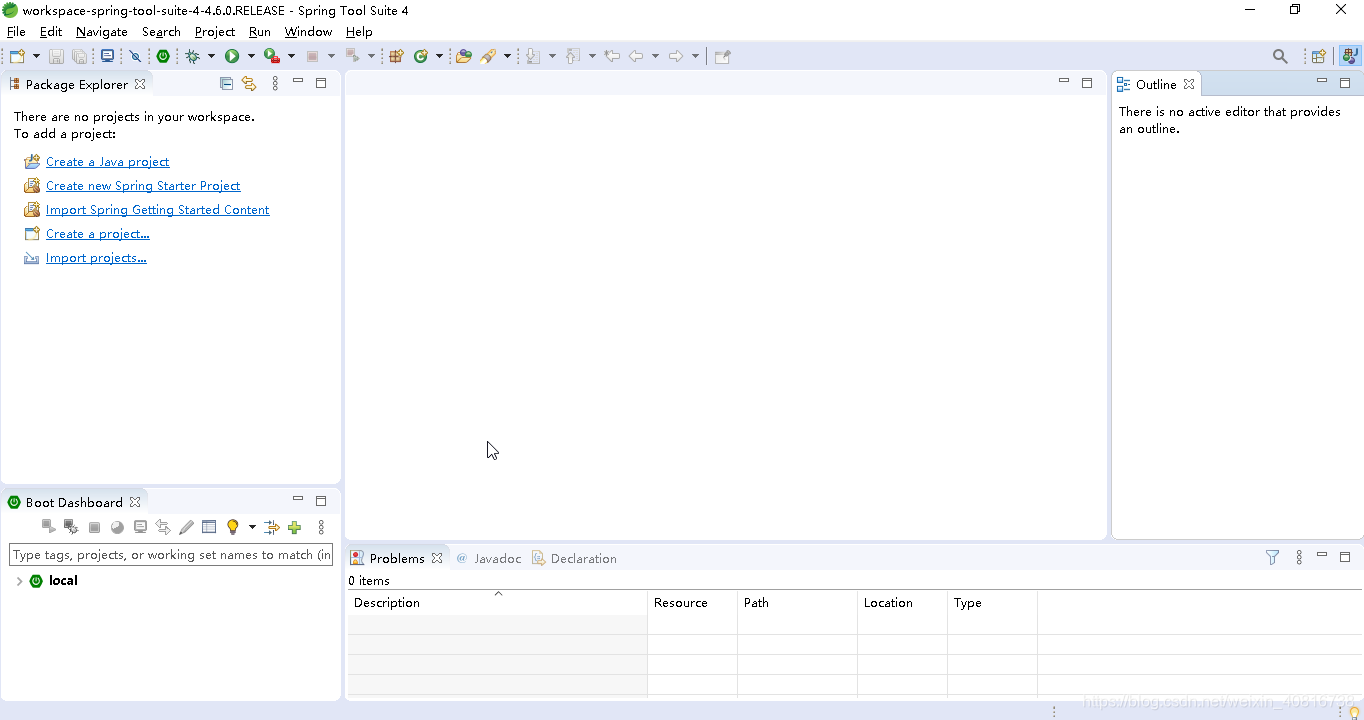Maximize the editor area

click(x=1087, y=83)
